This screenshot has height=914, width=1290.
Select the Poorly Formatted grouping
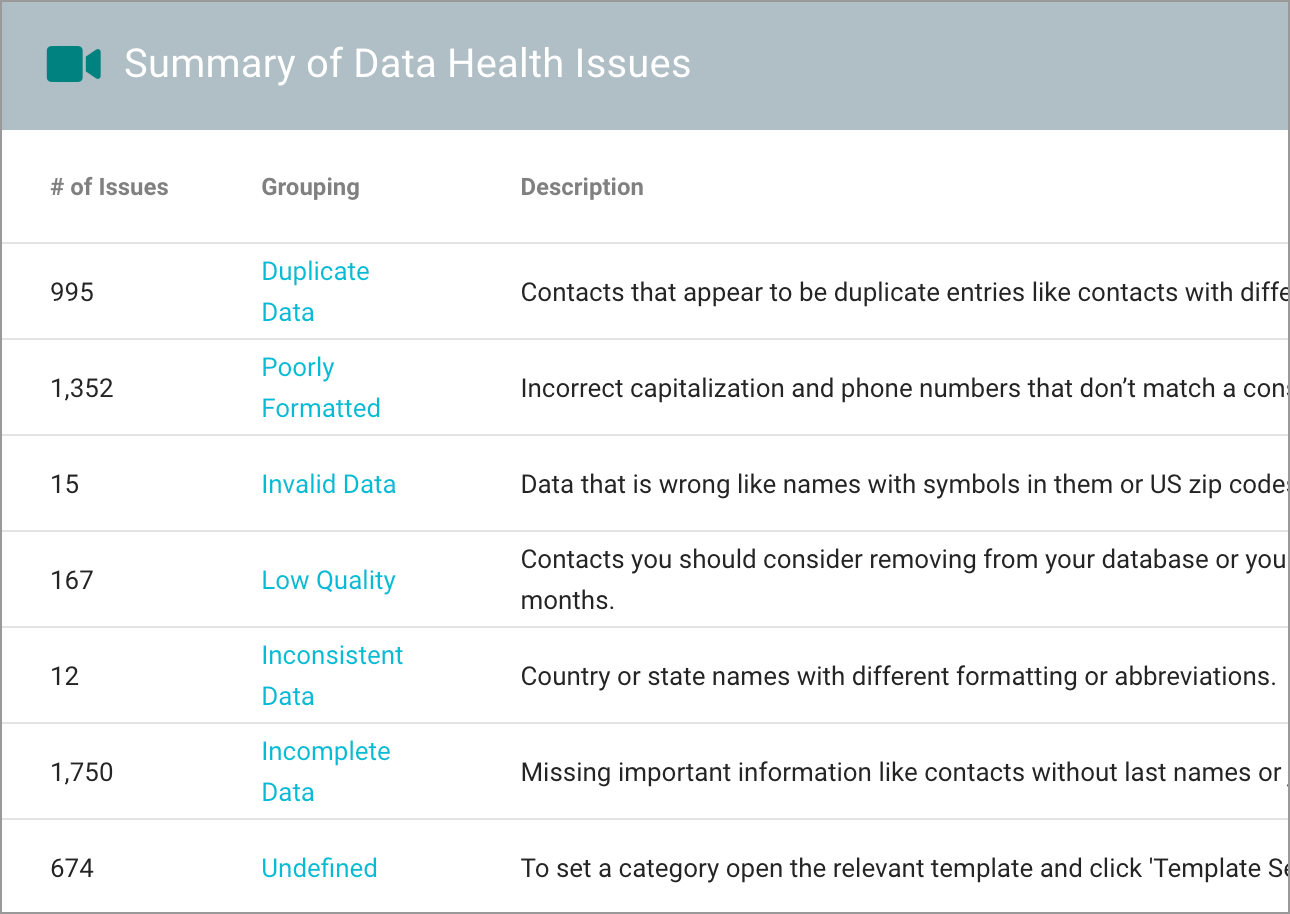[321, 387]
